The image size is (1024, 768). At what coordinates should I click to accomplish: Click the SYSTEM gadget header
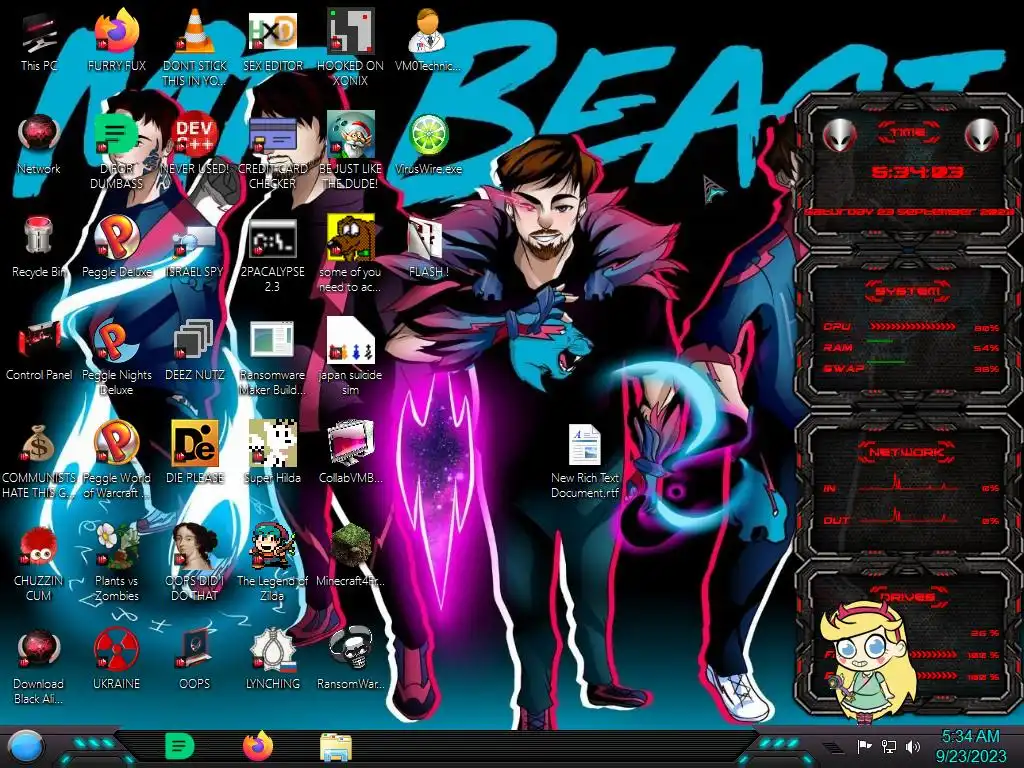(908, 291)
